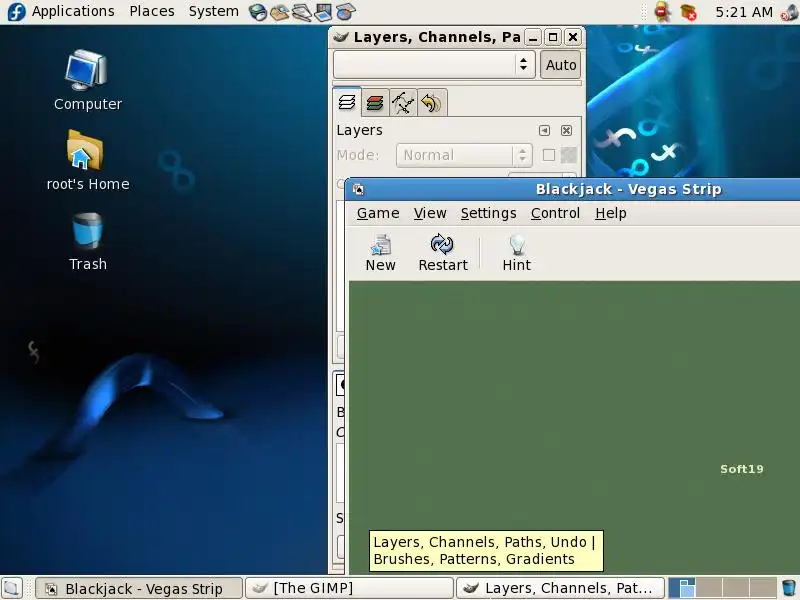
Task: Start a New Blackjack game
Action: click(x=381, y=253)
